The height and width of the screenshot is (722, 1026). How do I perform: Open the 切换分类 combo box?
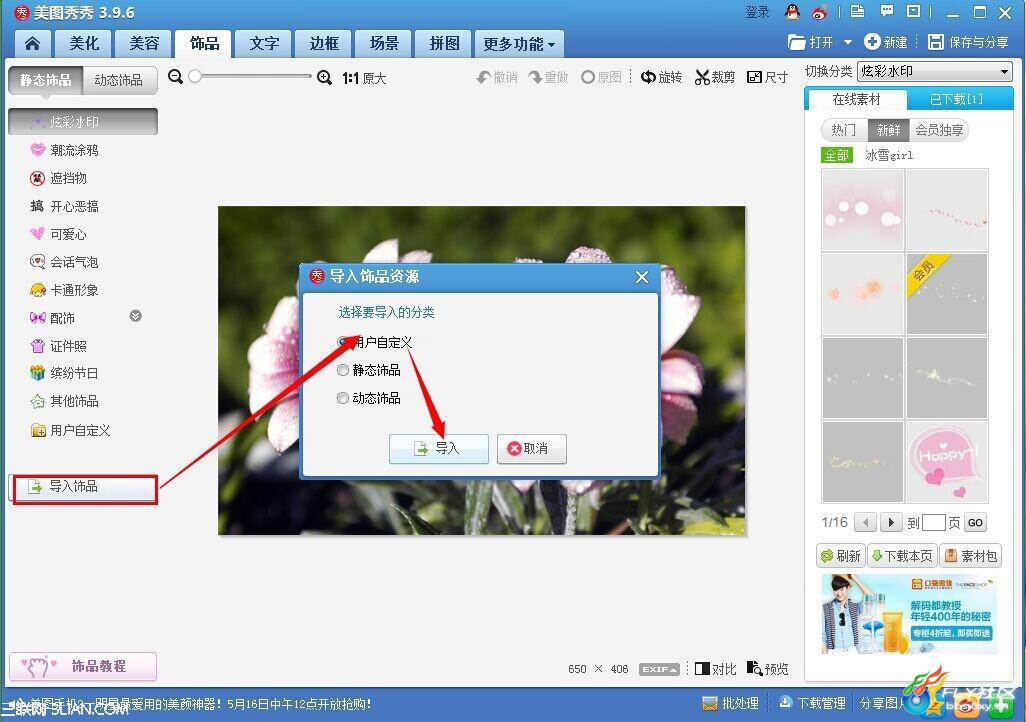click(x=935, y=71)
